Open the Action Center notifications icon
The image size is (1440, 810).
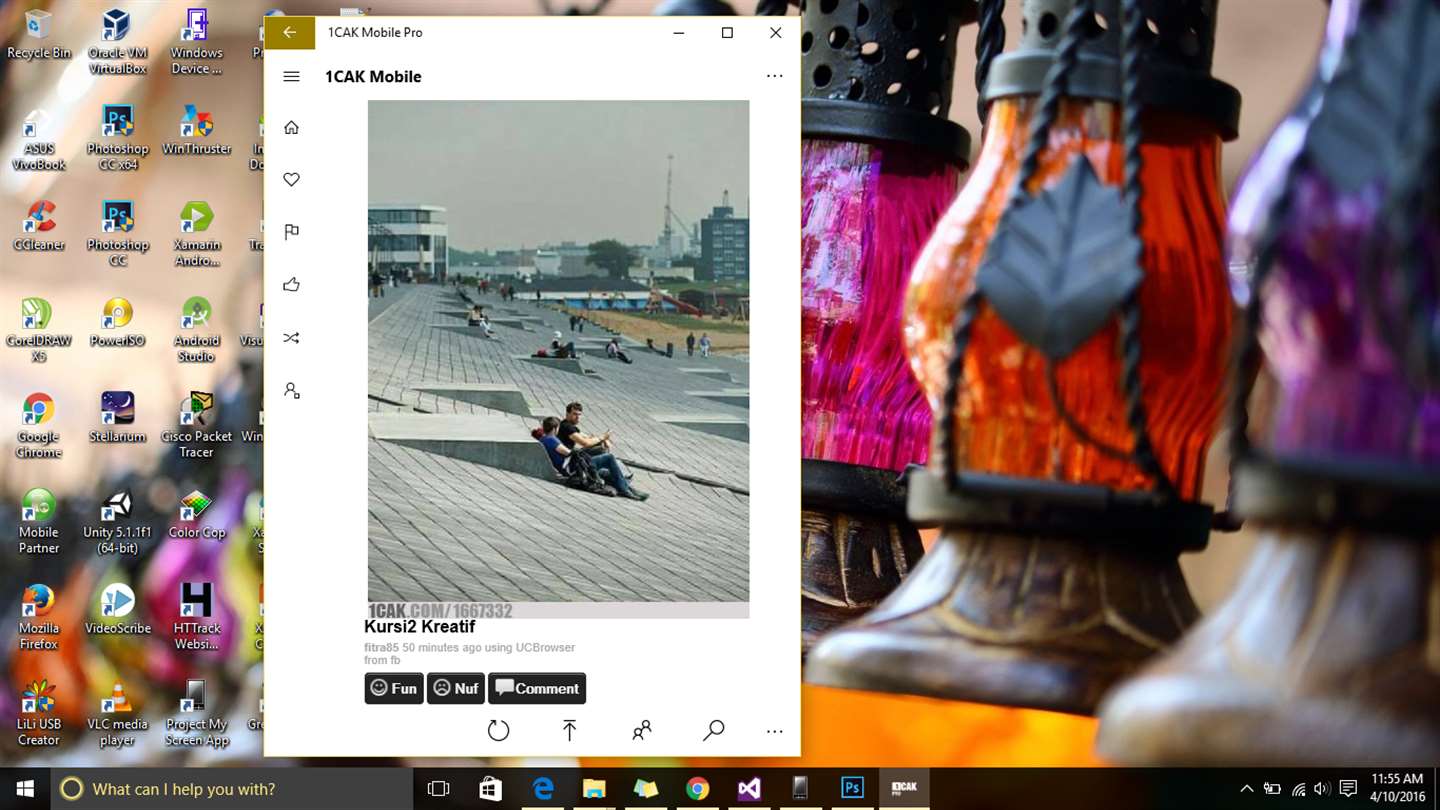1348,789
